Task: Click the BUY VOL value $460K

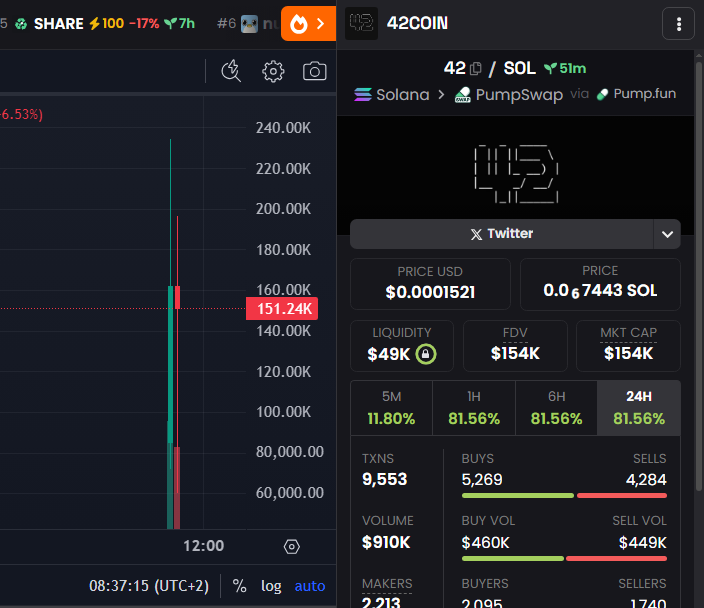Action: (x=485, y=542)
